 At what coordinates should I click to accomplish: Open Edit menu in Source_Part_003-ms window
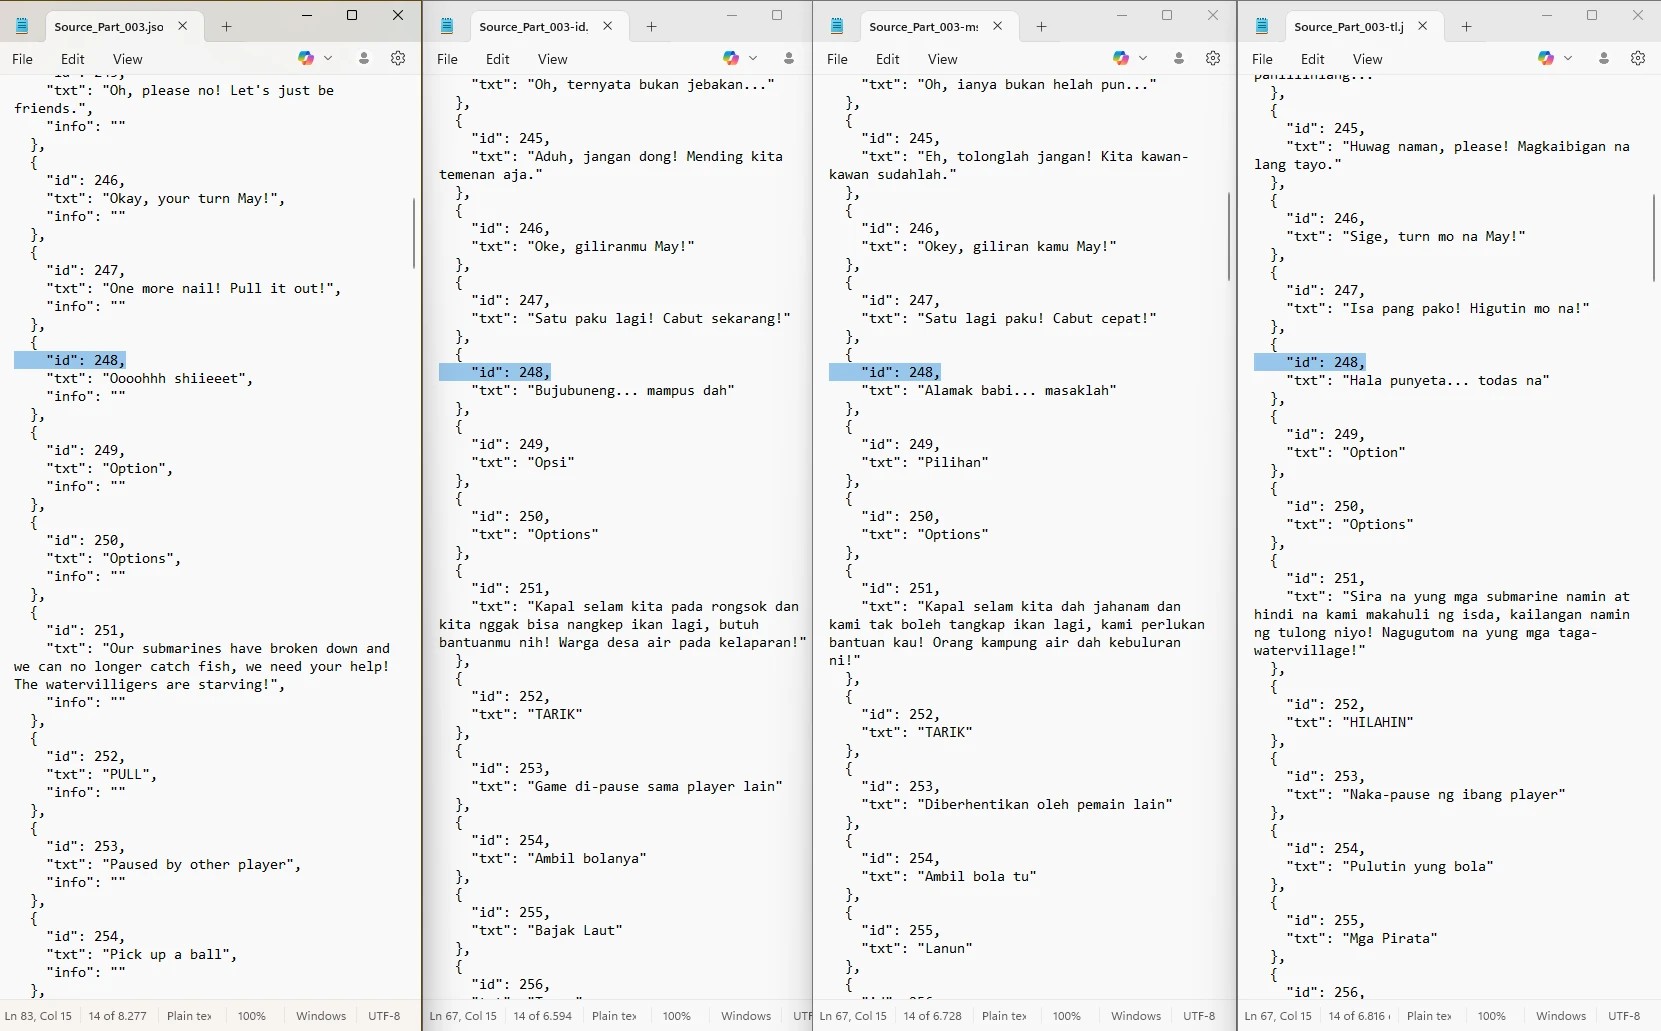point(888,59)
